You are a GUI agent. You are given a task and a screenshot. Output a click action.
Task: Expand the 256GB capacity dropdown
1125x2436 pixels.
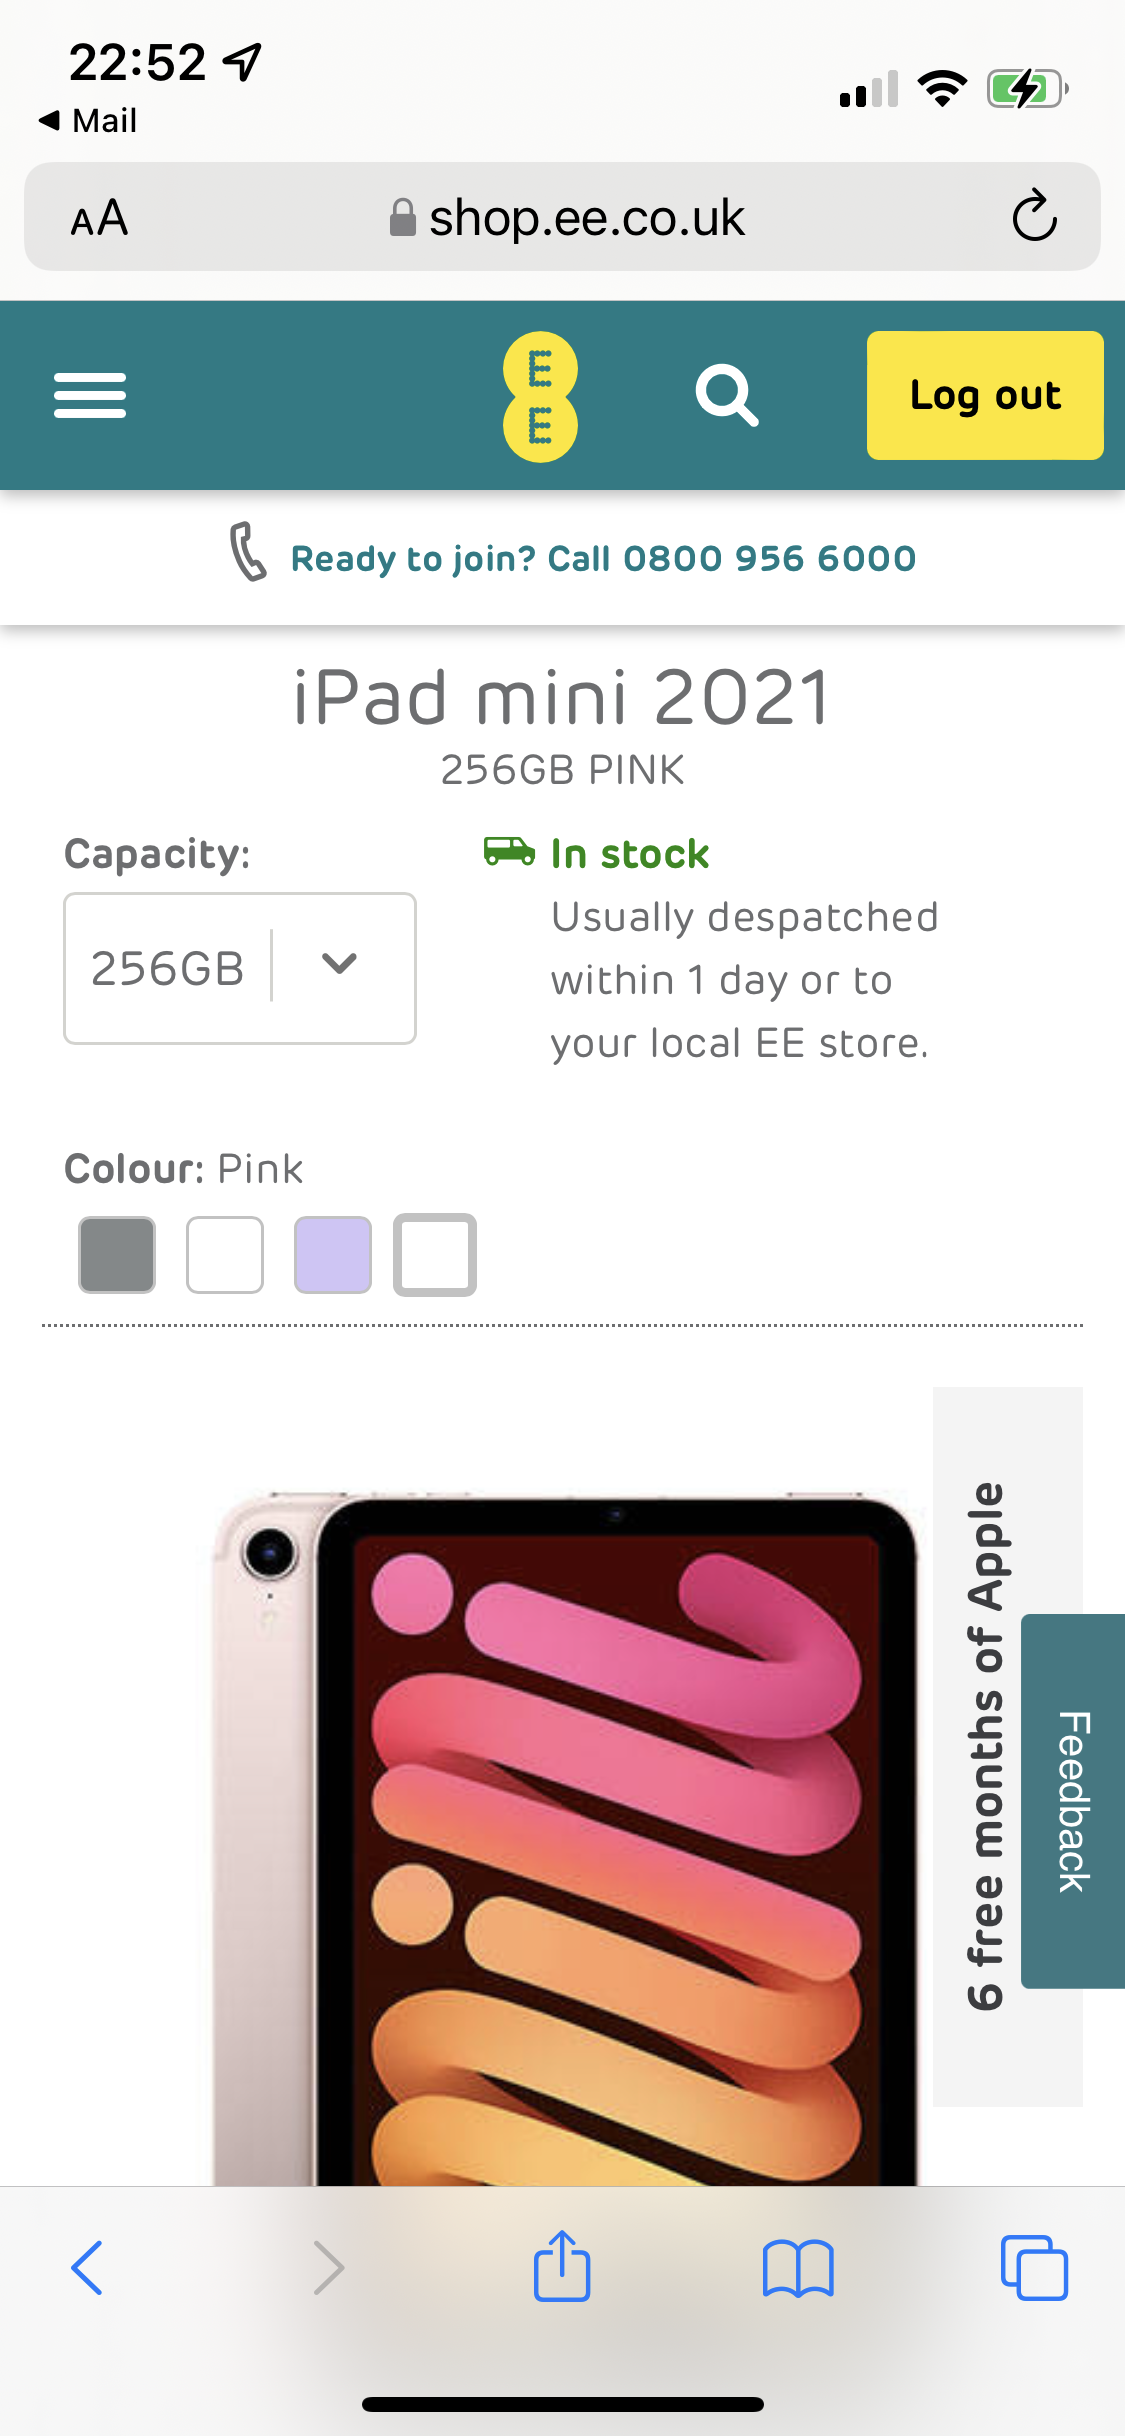[x=240, y=968]
